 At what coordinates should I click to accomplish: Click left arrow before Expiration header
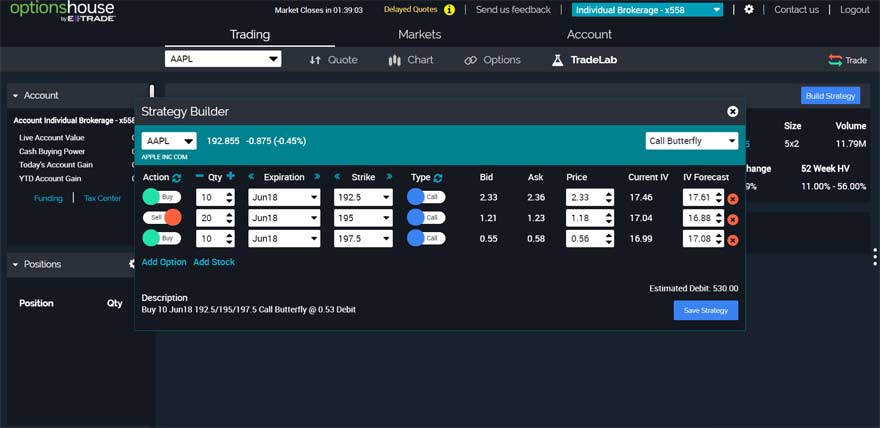pyautogui.click(x=251, y=177)
